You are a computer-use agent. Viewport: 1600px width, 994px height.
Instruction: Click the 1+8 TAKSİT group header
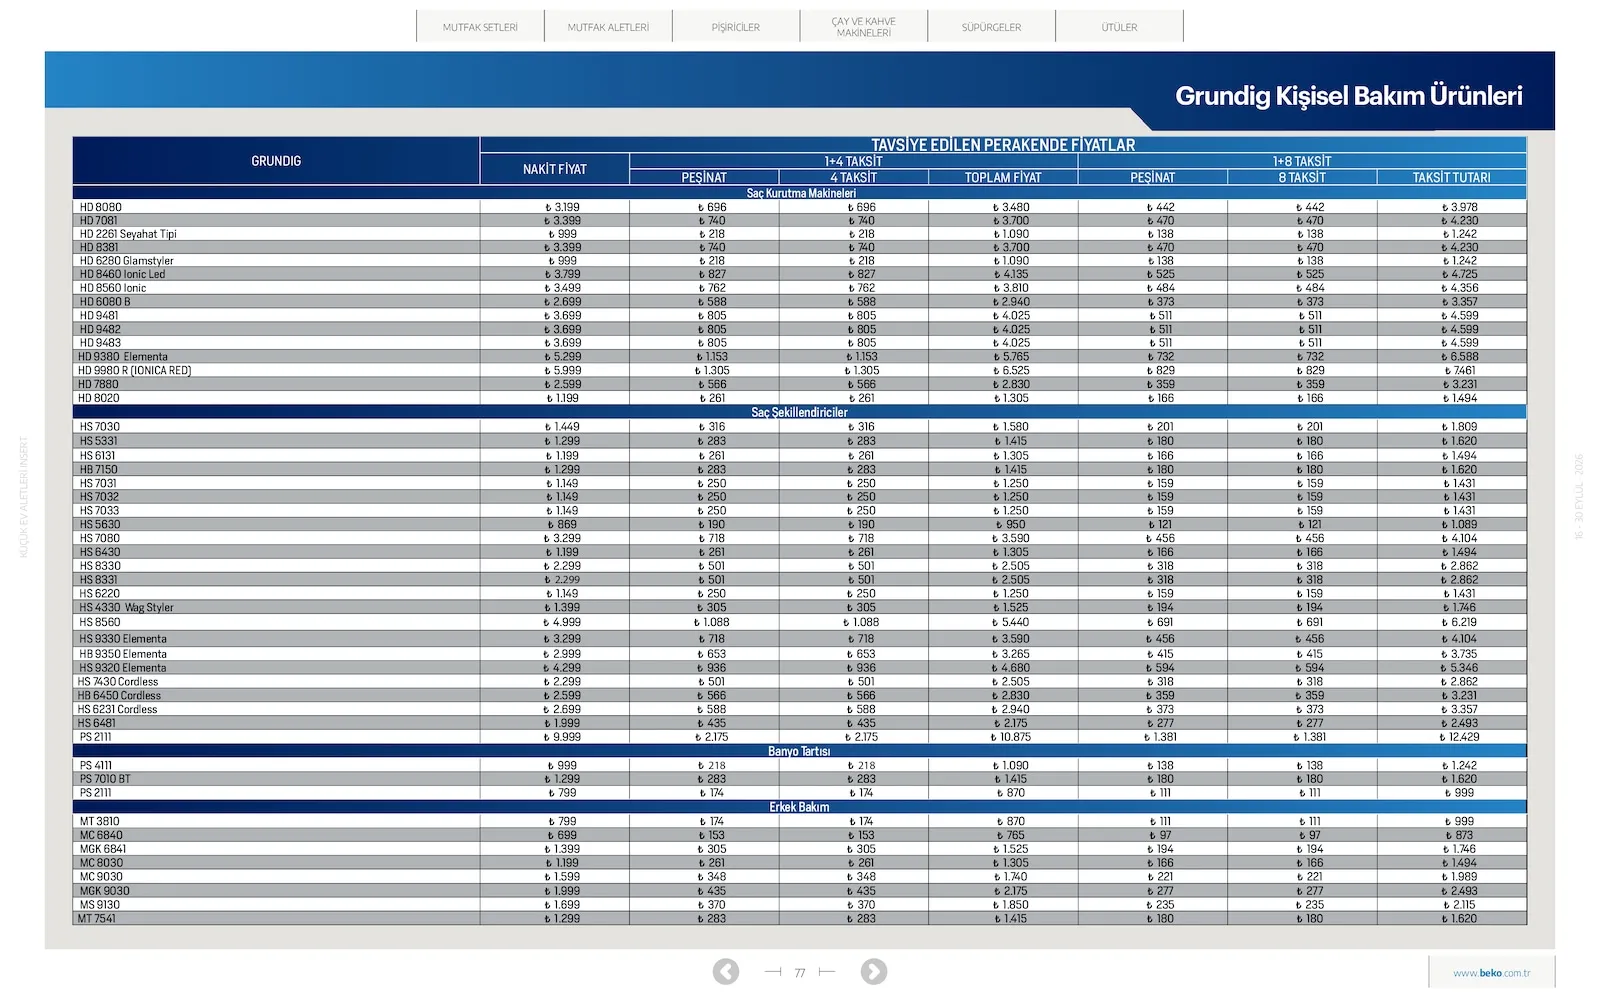(x=1302, y=161)
